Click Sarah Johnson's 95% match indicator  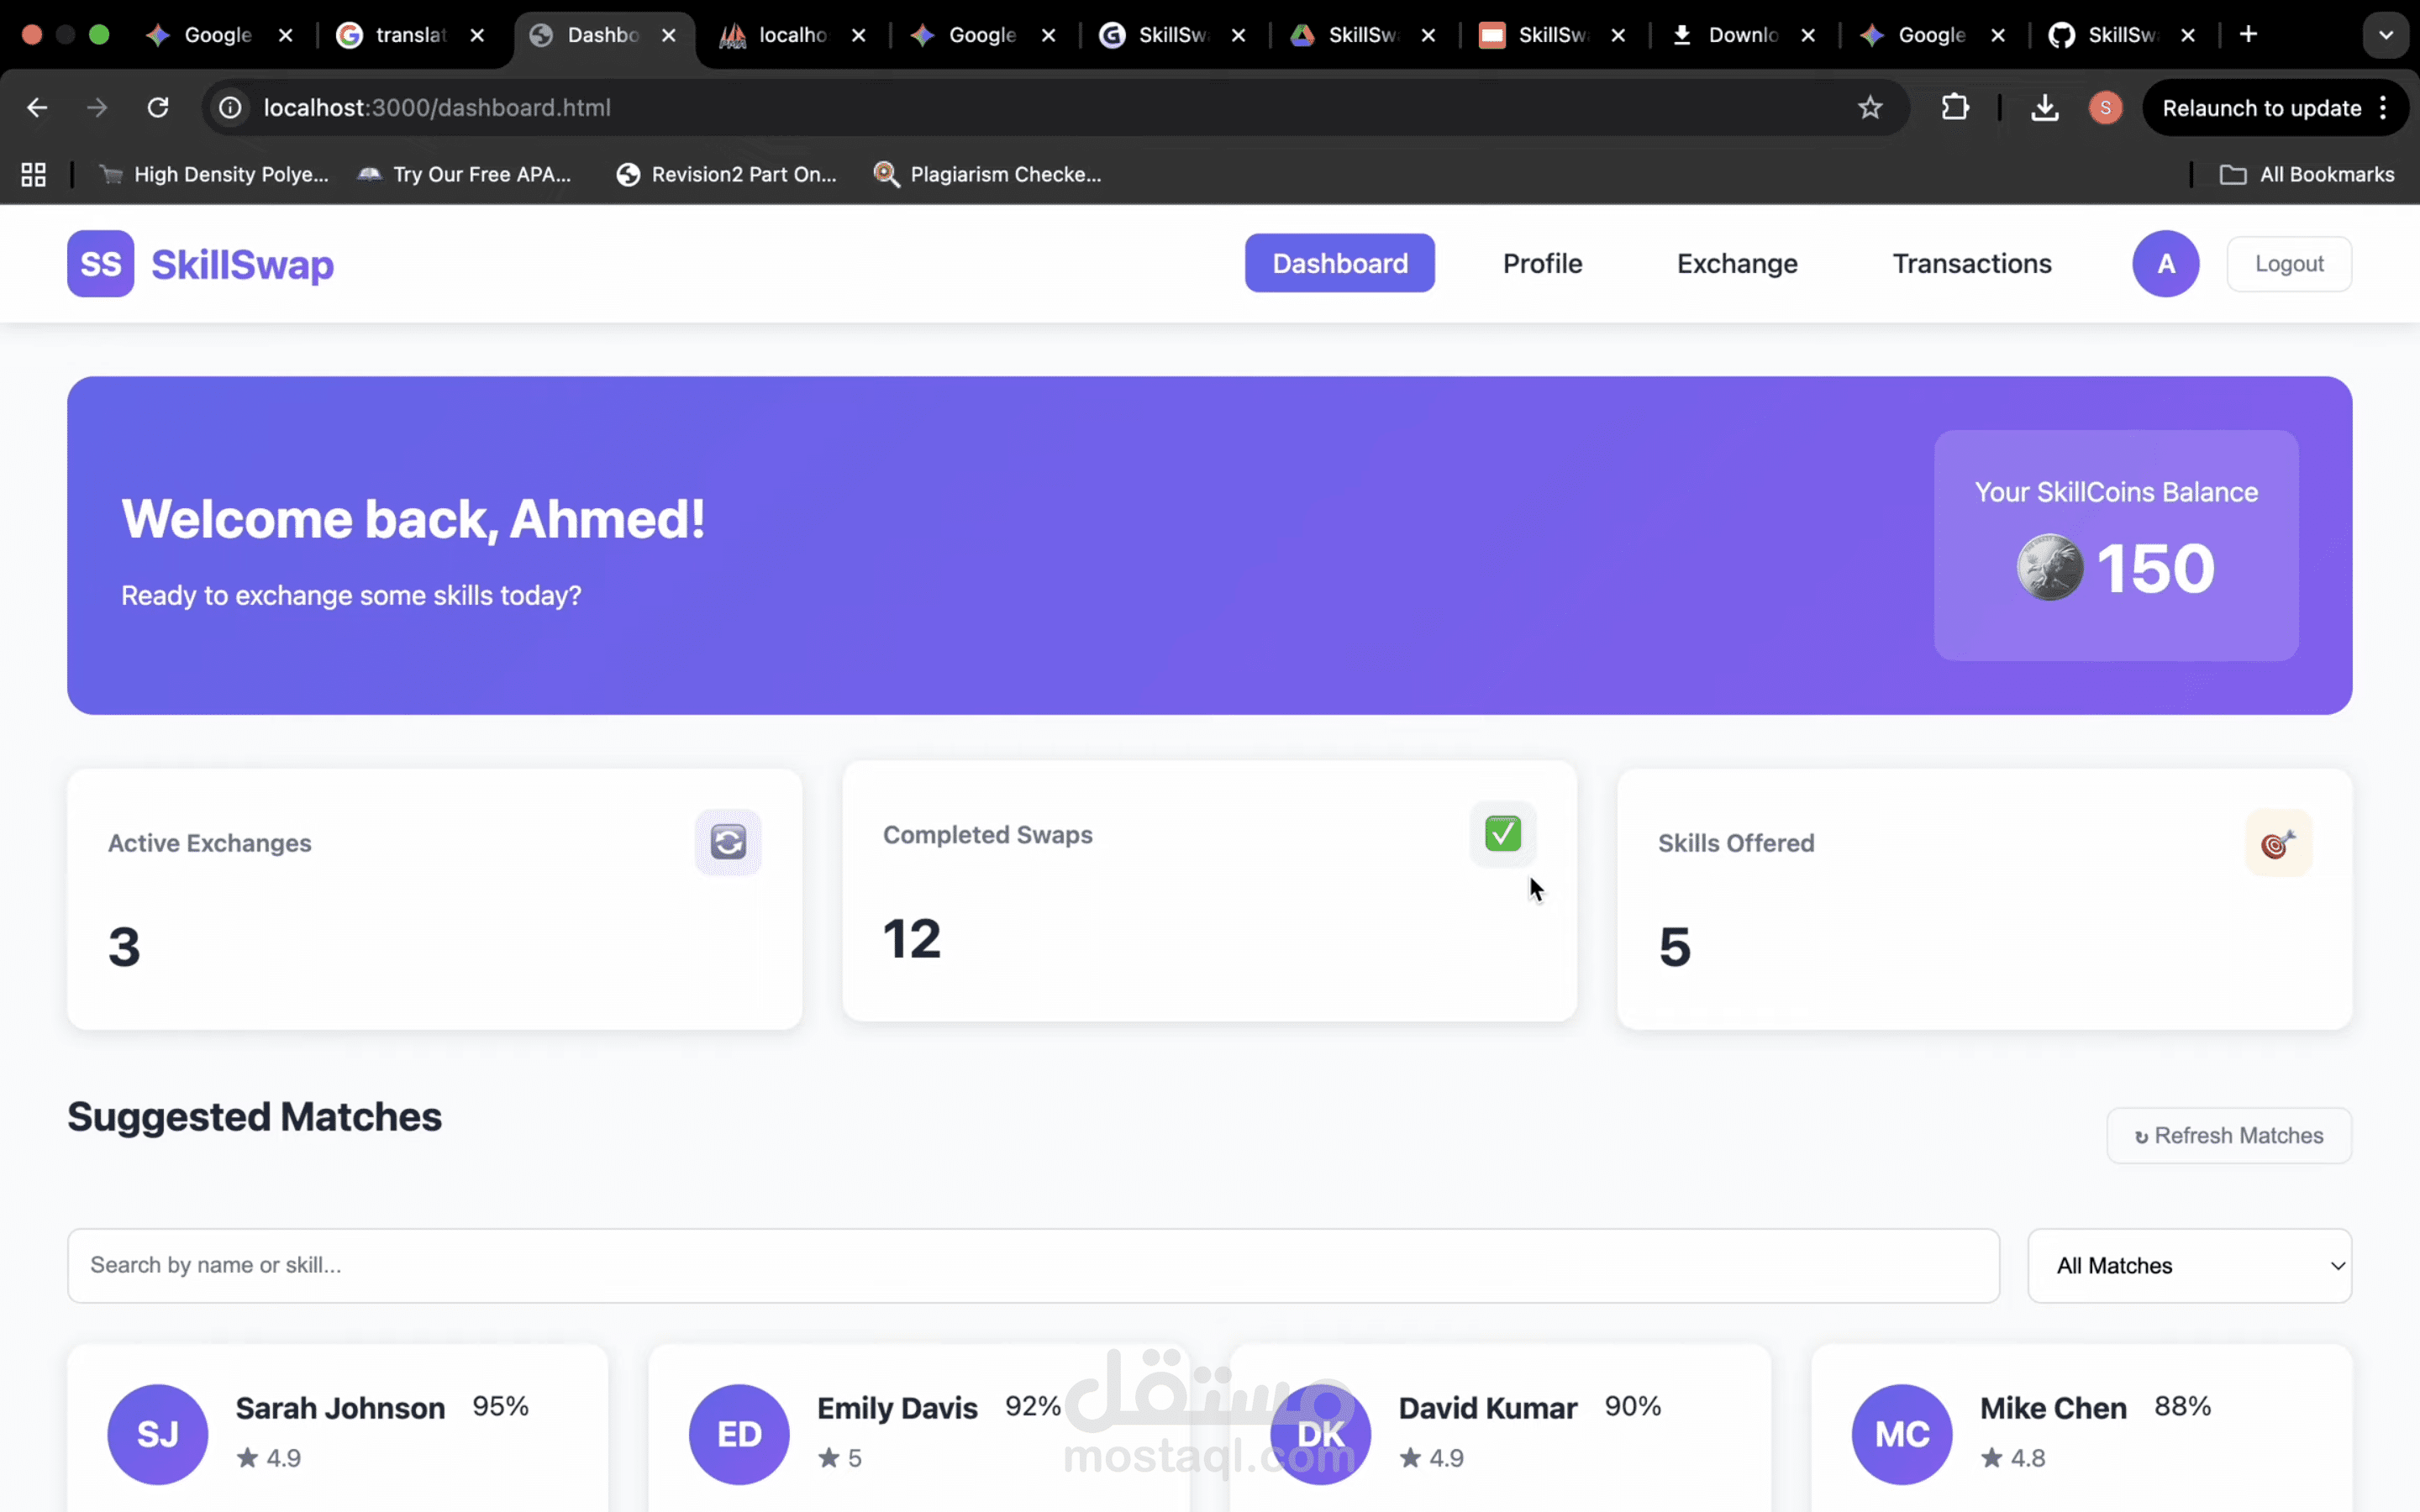click(501, 1406)
